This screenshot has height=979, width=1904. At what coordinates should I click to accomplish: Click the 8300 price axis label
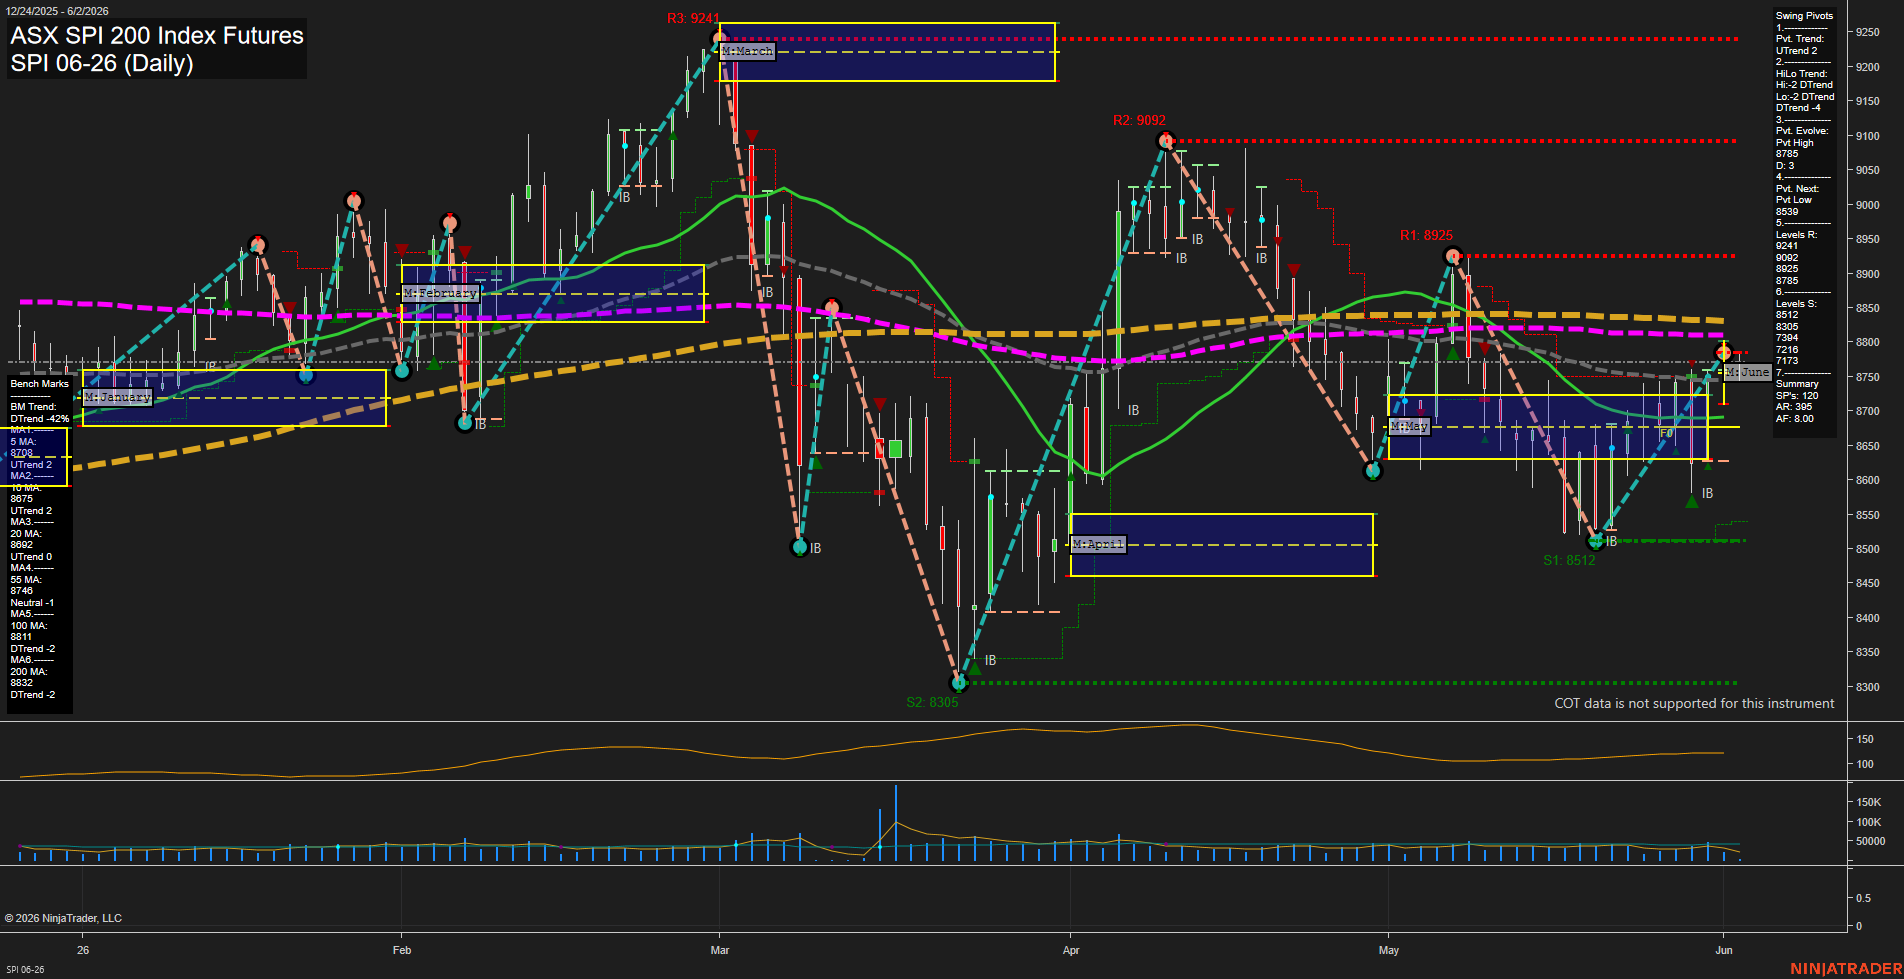1867,687
